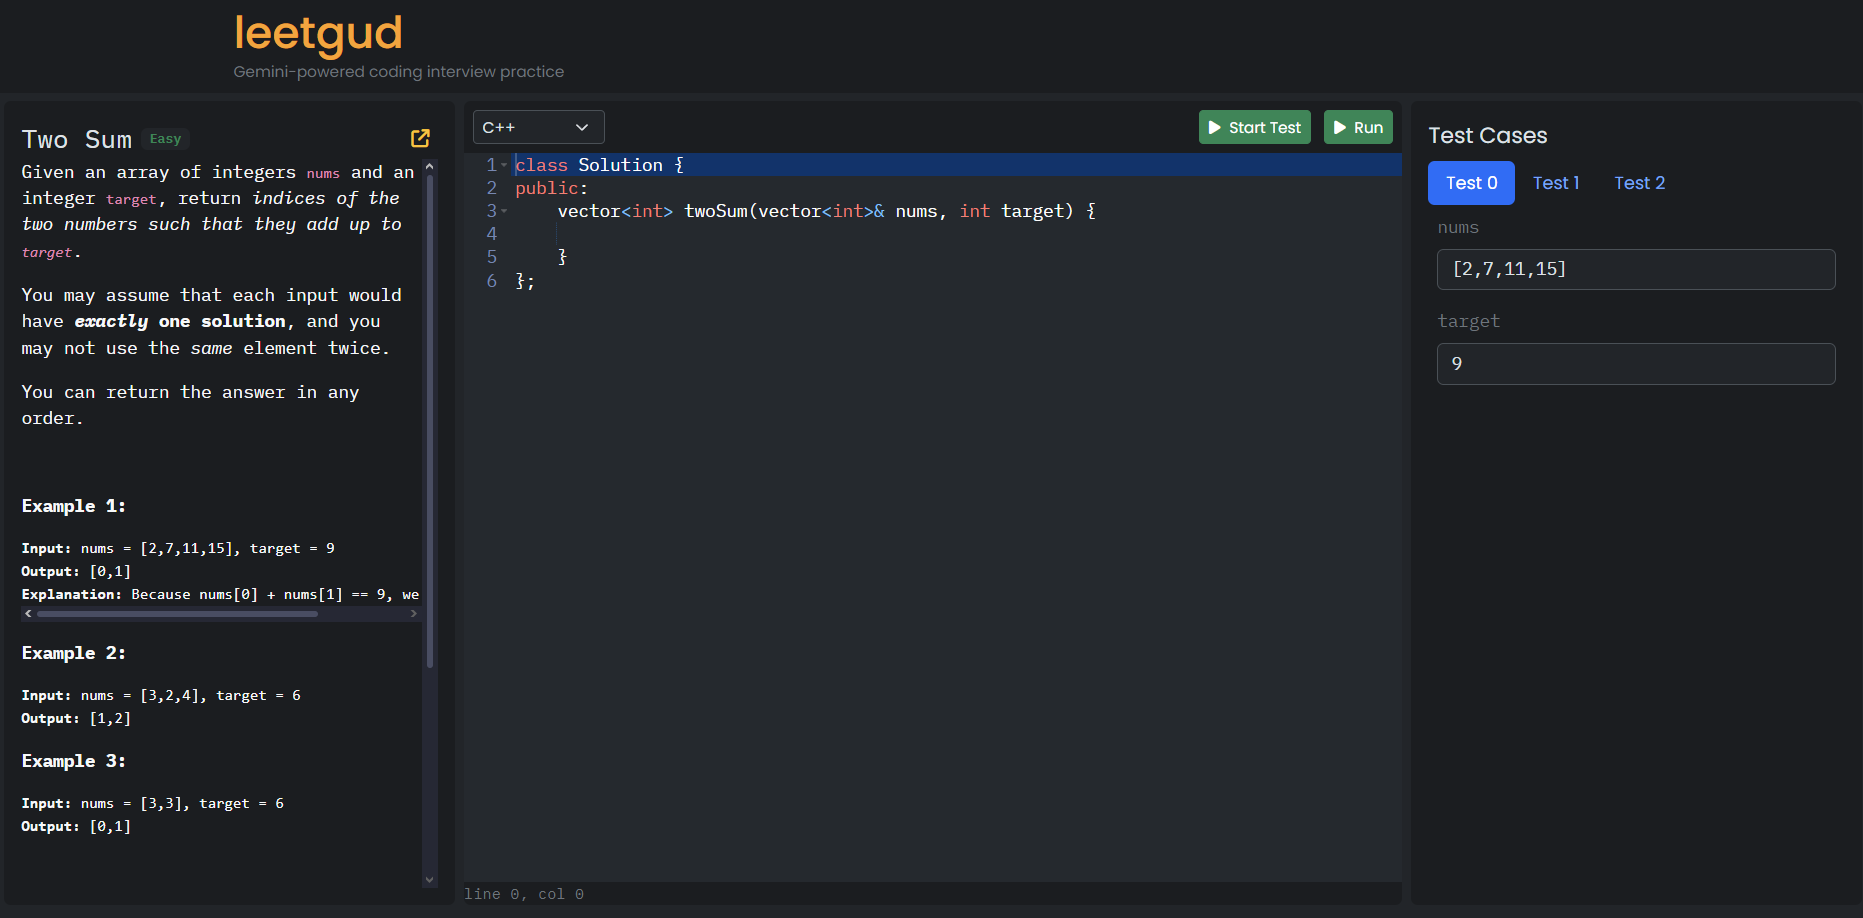Click the 'target' field label in Test Cases

(x=1468, y=321)
